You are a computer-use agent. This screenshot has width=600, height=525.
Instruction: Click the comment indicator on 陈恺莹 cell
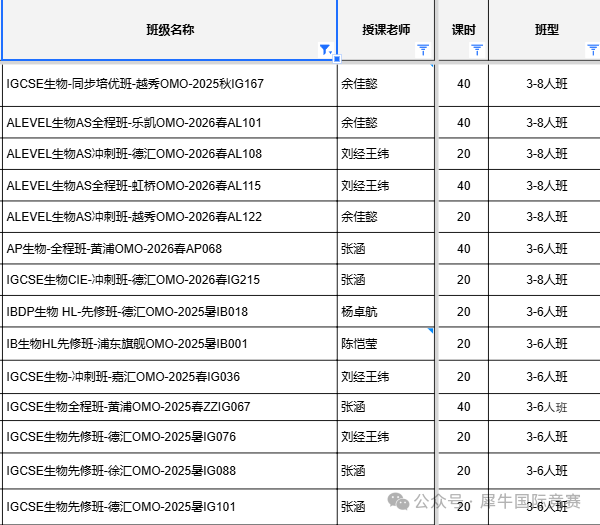(x=431, y=330)
